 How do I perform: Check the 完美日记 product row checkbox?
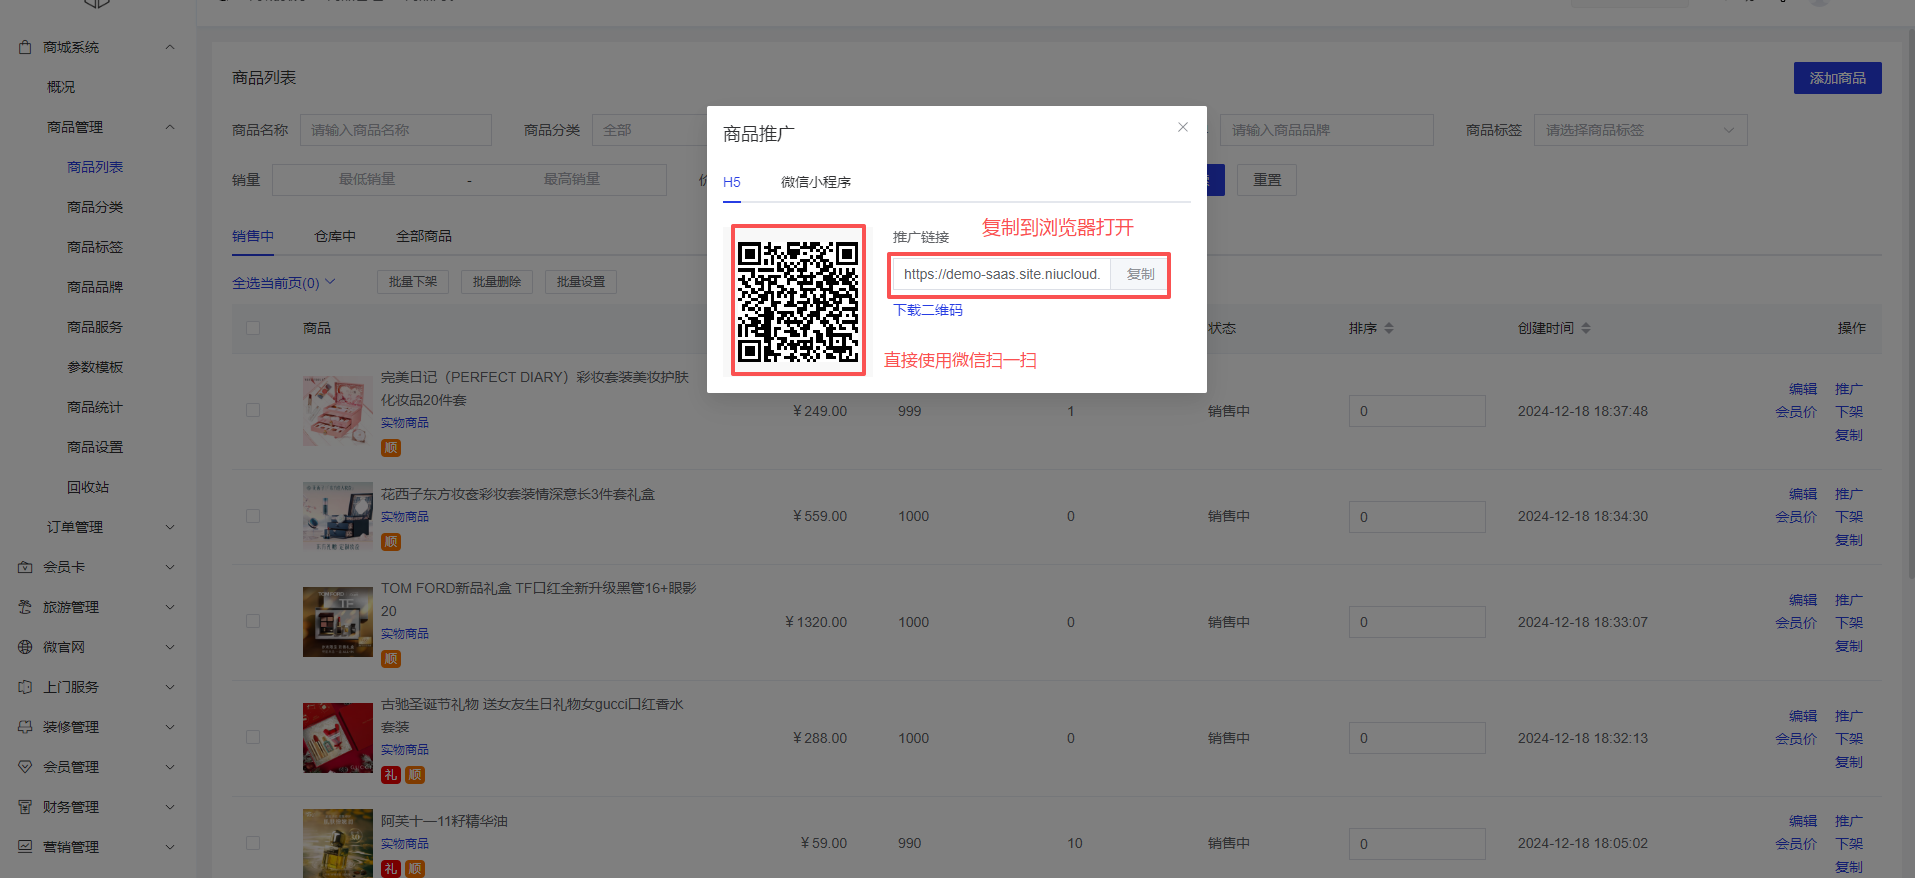[253, 410]
